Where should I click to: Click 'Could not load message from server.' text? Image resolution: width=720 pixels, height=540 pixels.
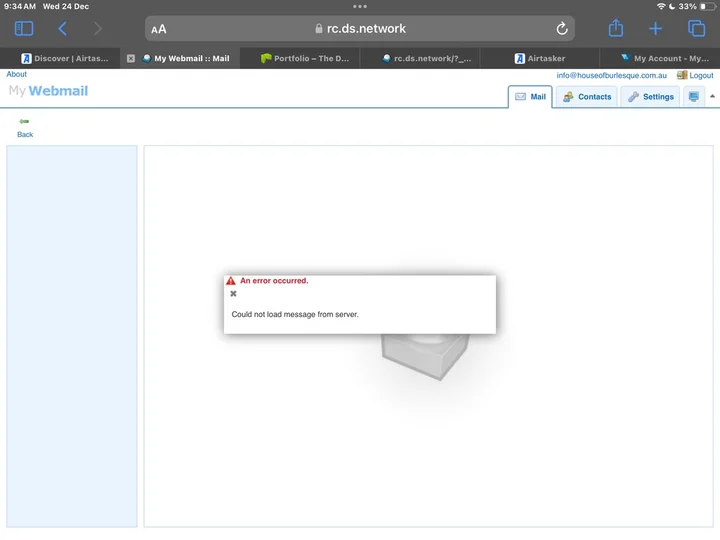295,315
